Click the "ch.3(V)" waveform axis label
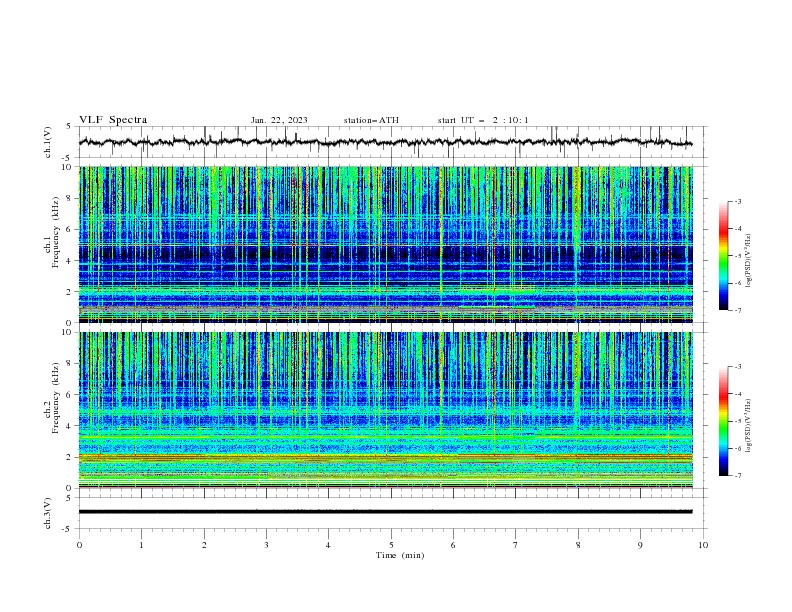 click(x=48, y=513)
